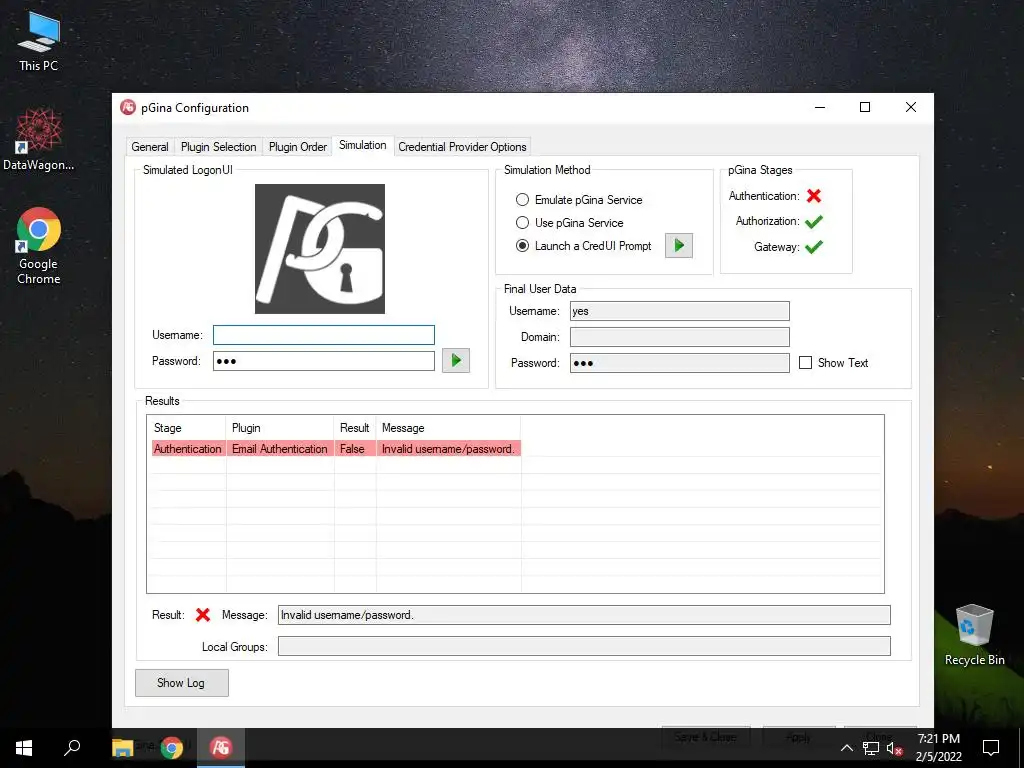Click the Message column header
The image size is (1024, 768).
point(449,428)
